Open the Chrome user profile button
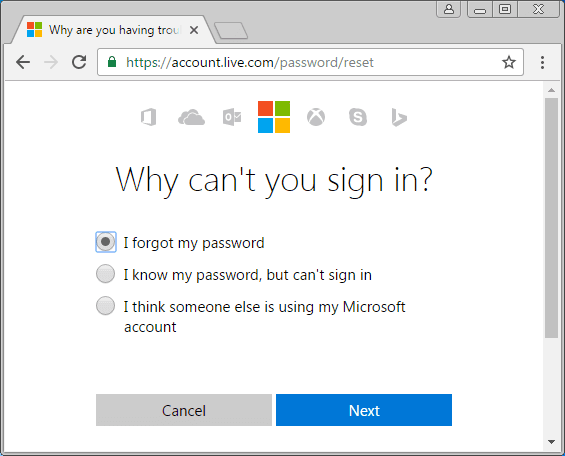This screenshot has height=456, width=565. click(x=449, y=9)
